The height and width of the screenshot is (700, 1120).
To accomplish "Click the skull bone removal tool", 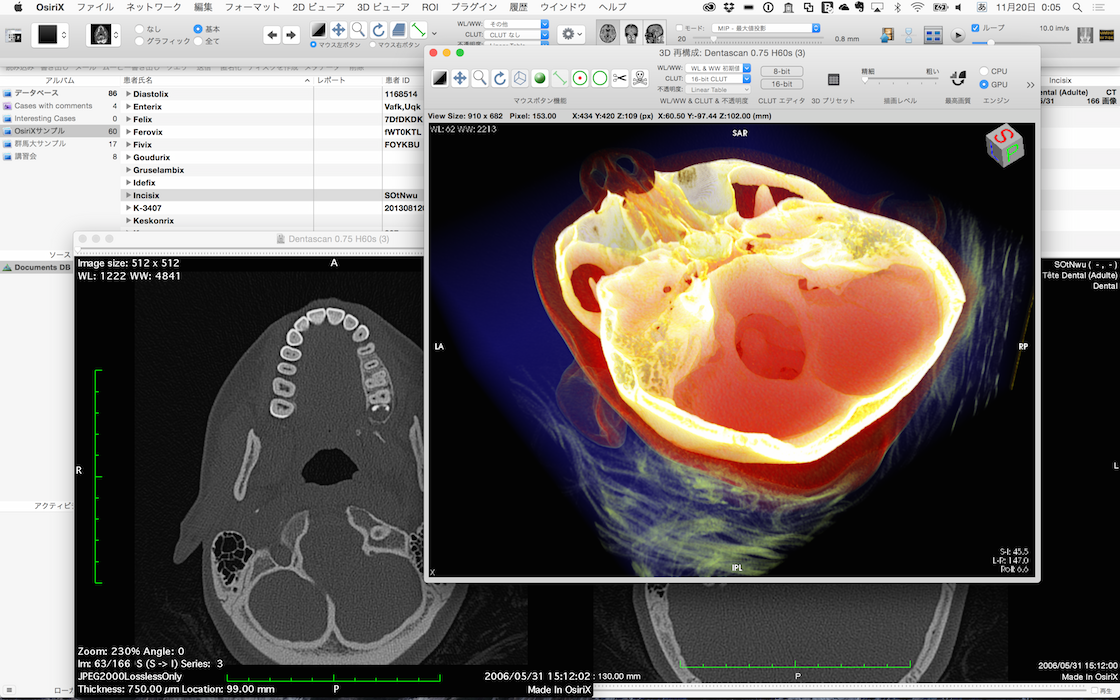I will tap(640, 78).
